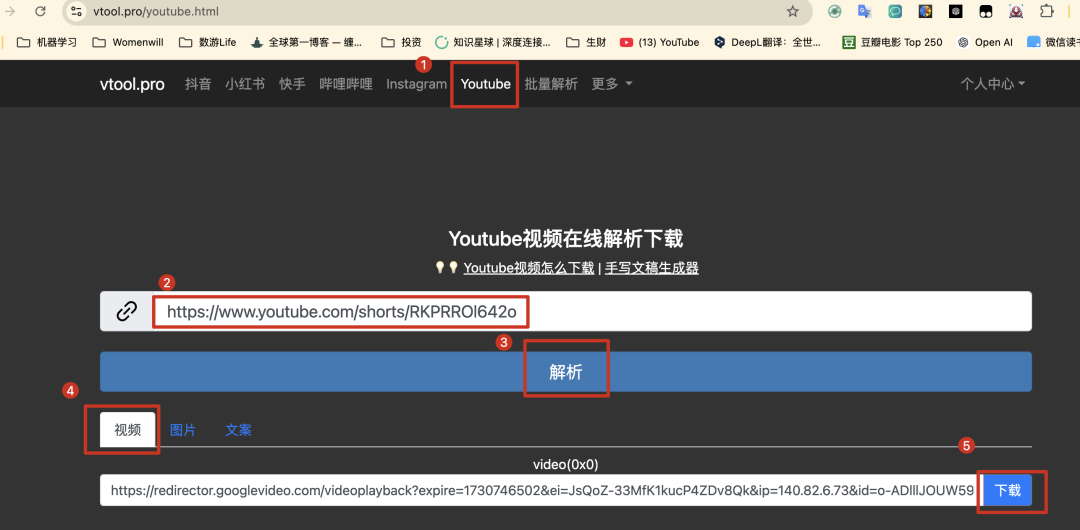Open the 豆瓣电影 Top 250 bookmark
1080x530 pixels.
click(x=893, y=42)
